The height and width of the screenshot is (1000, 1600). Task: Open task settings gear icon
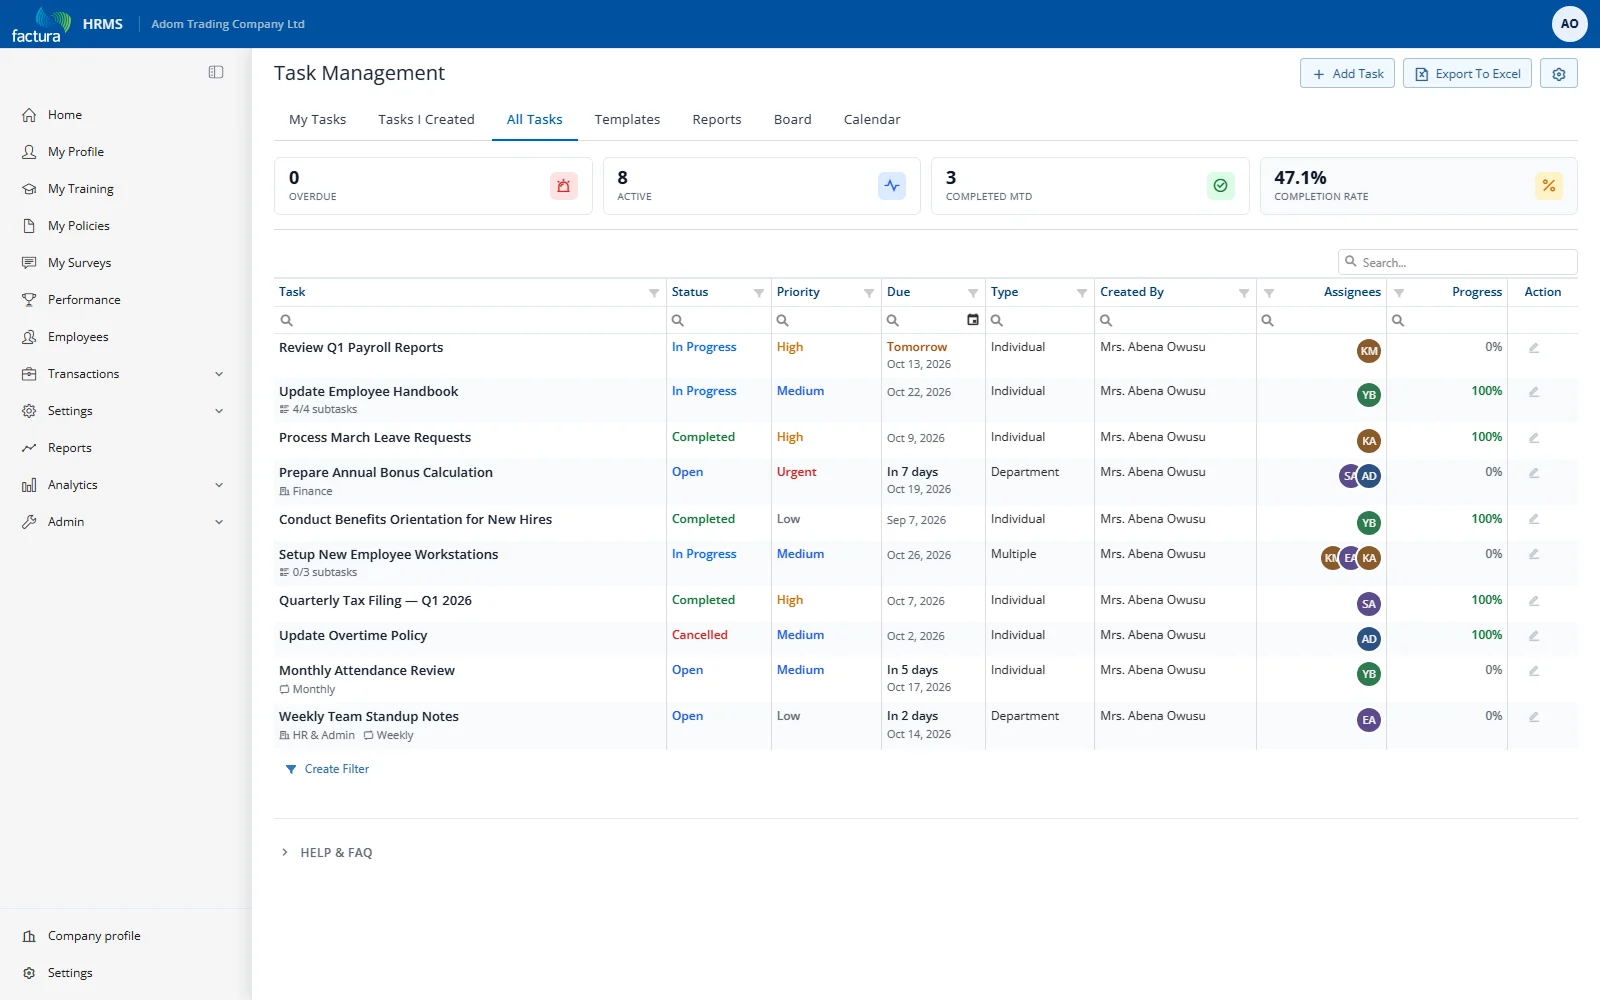(1559, 74)
